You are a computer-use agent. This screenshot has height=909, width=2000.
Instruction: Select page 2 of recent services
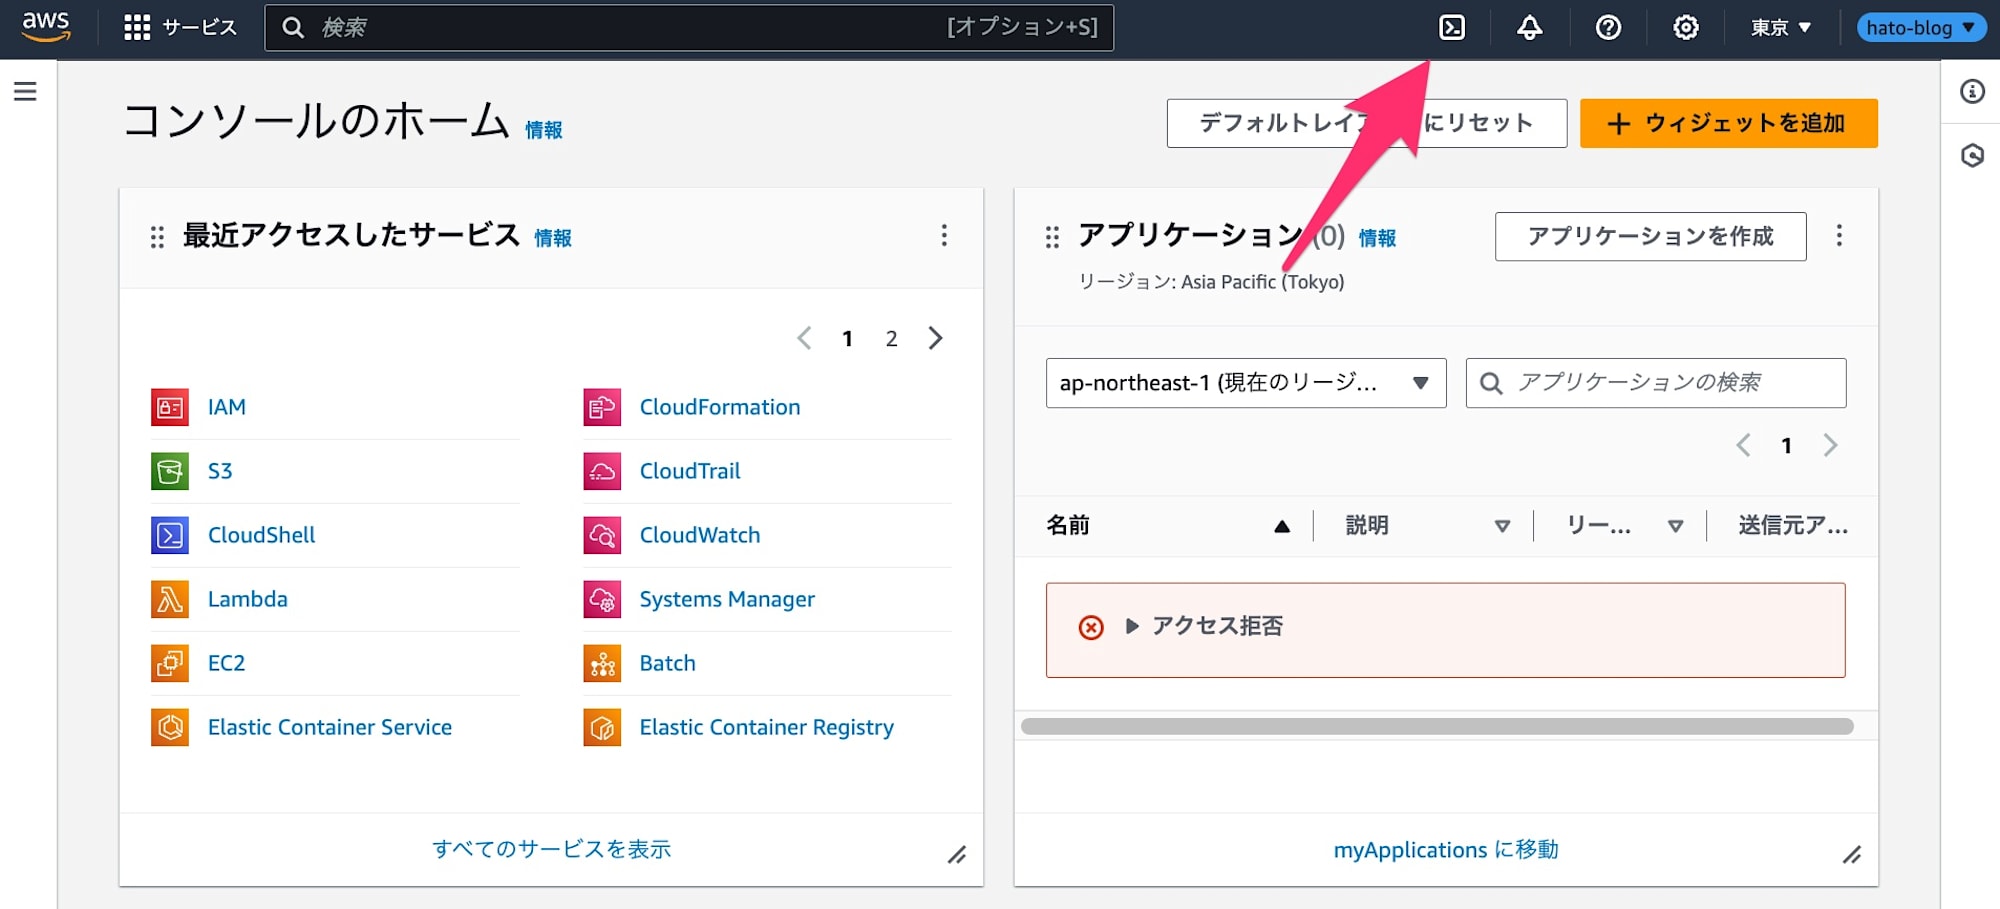point(891,339)
